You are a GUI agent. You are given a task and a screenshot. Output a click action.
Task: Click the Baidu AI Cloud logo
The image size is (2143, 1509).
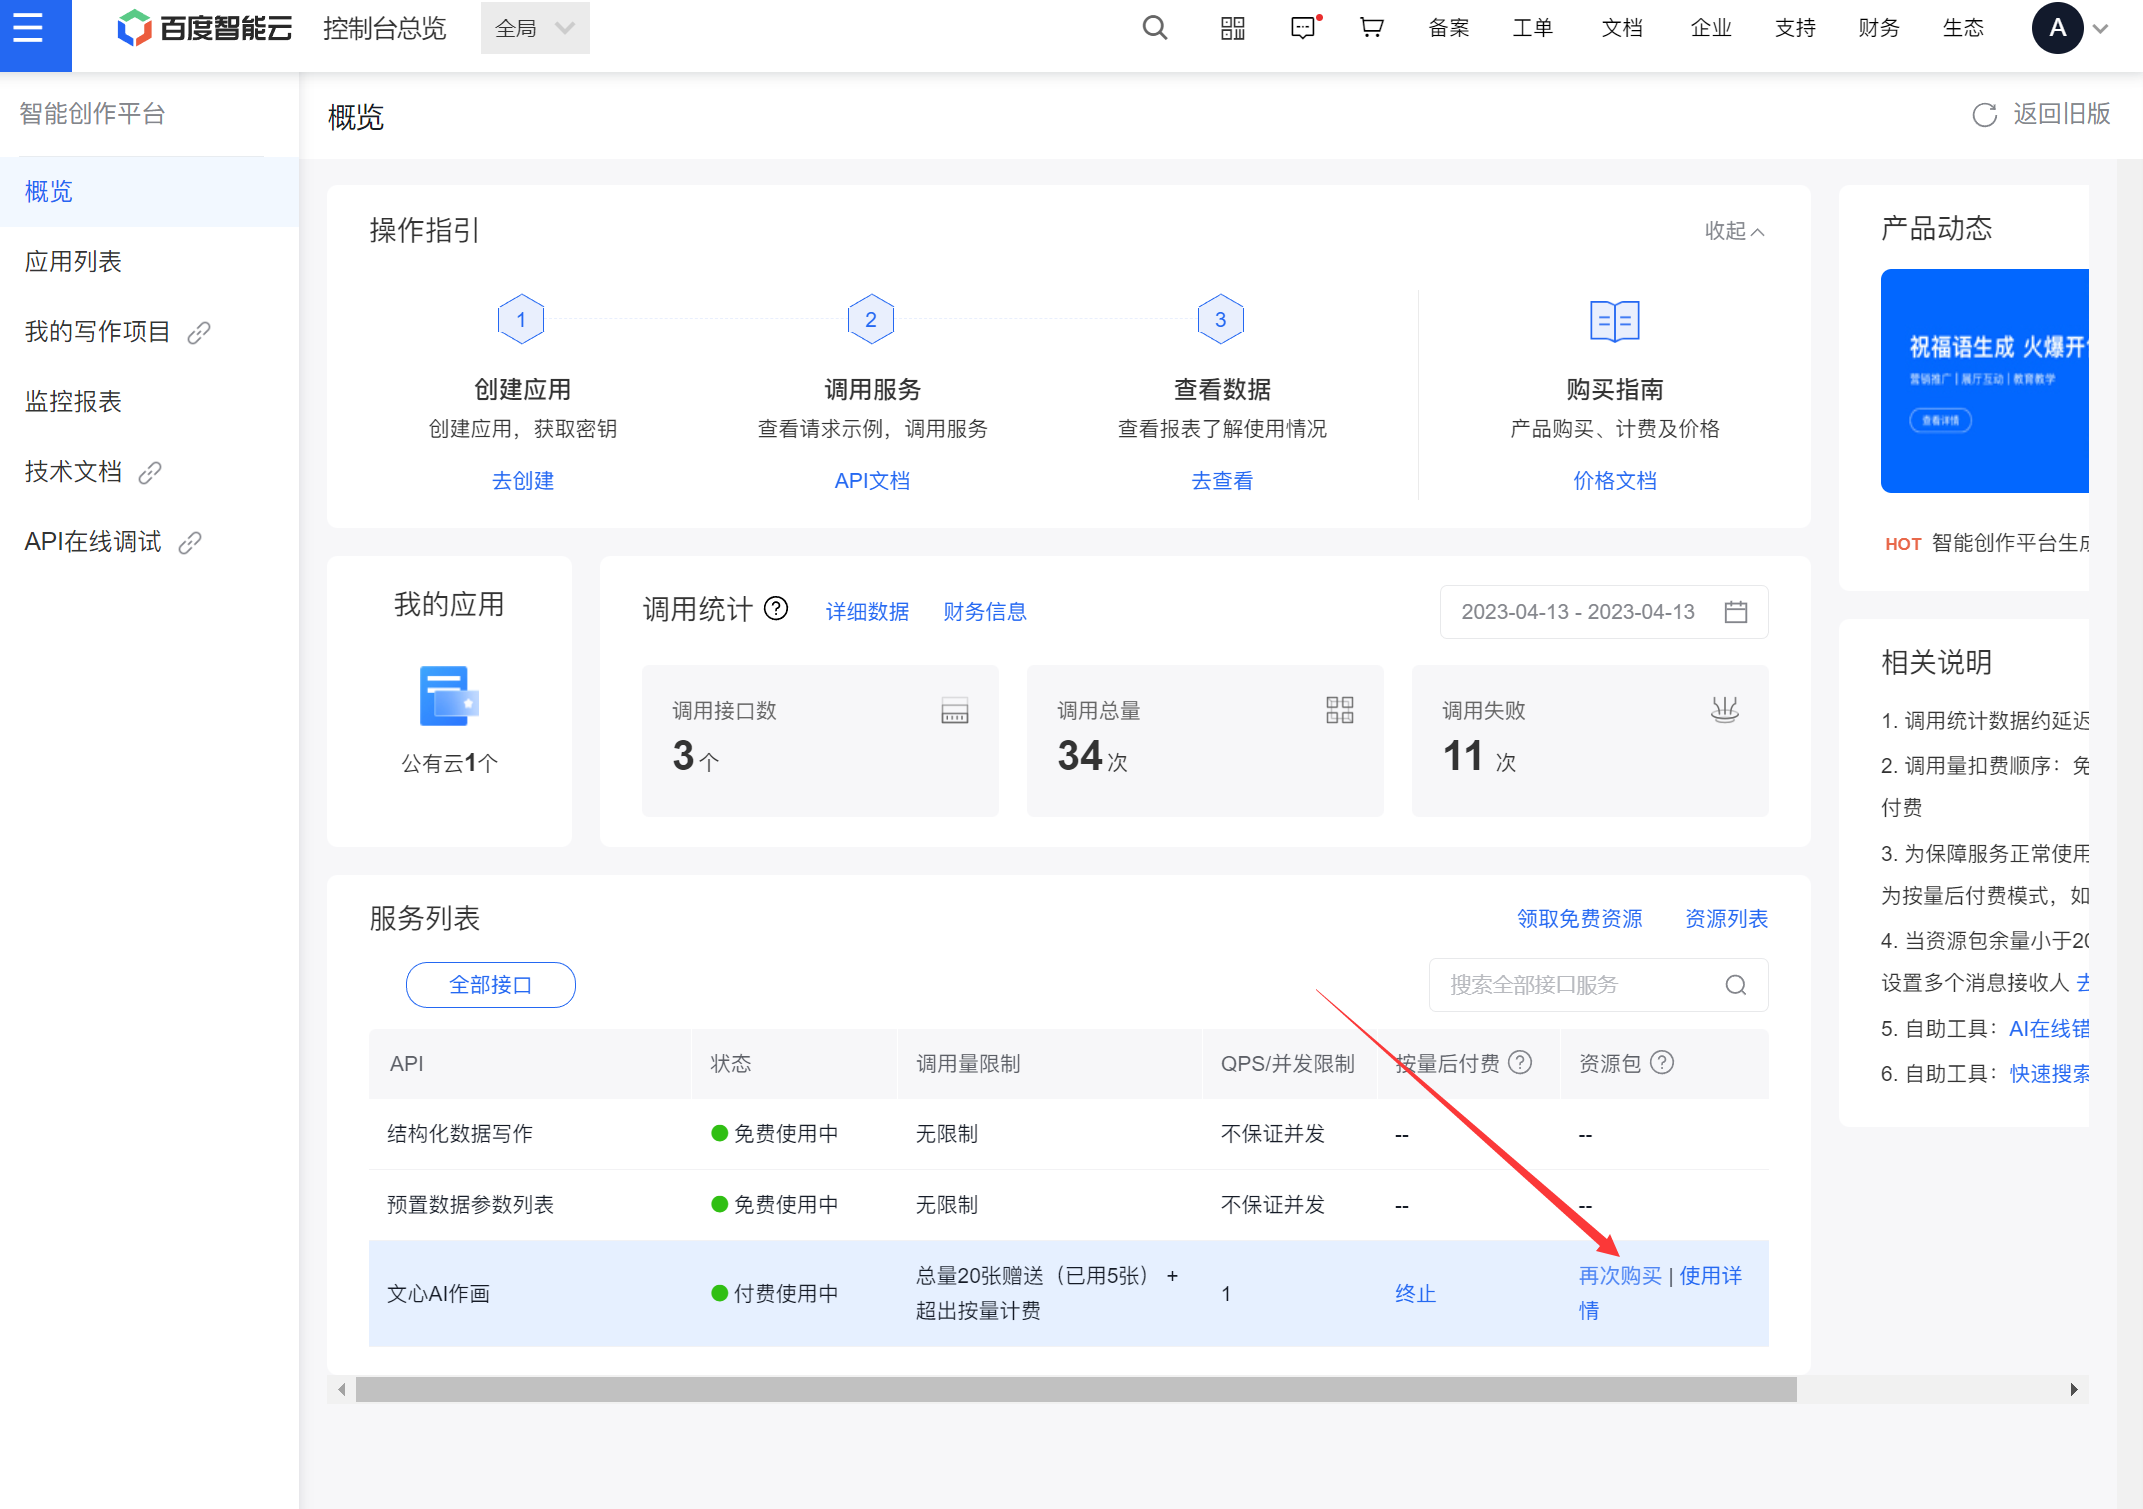[x=205, y=28]
